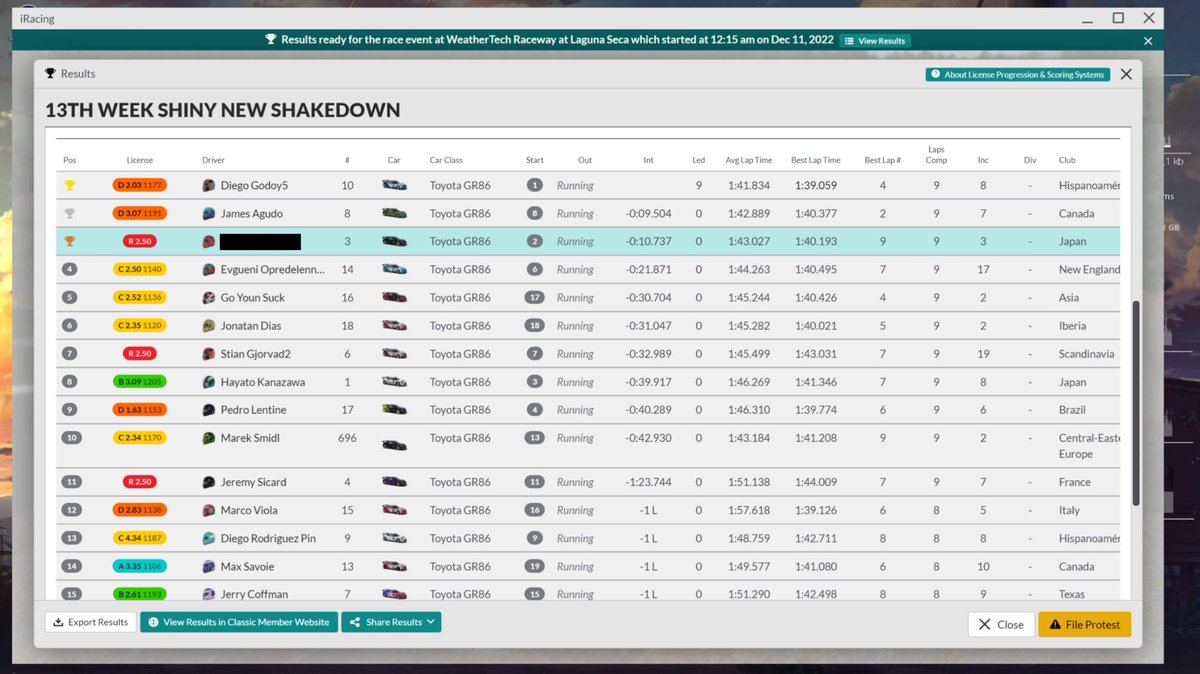Screen dimensions: 1200x674
Task: Click license badge B 3.09 1205
Action: pyautogui.click(x=140, y=381)
